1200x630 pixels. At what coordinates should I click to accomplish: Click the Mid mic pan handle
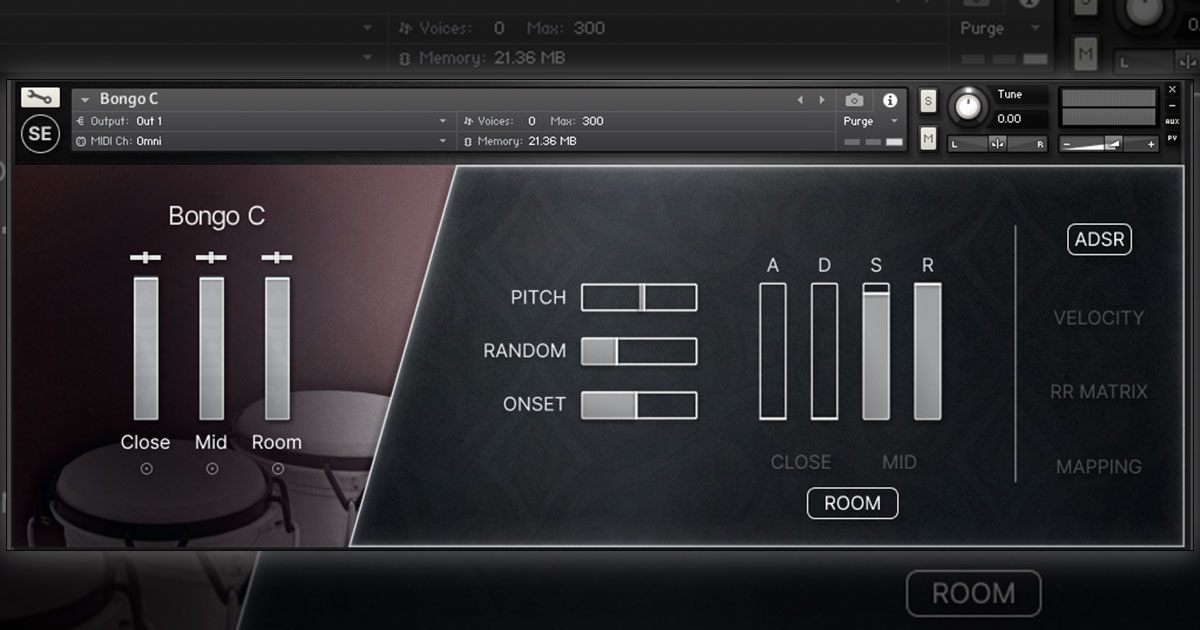click(x=211, y=258)
